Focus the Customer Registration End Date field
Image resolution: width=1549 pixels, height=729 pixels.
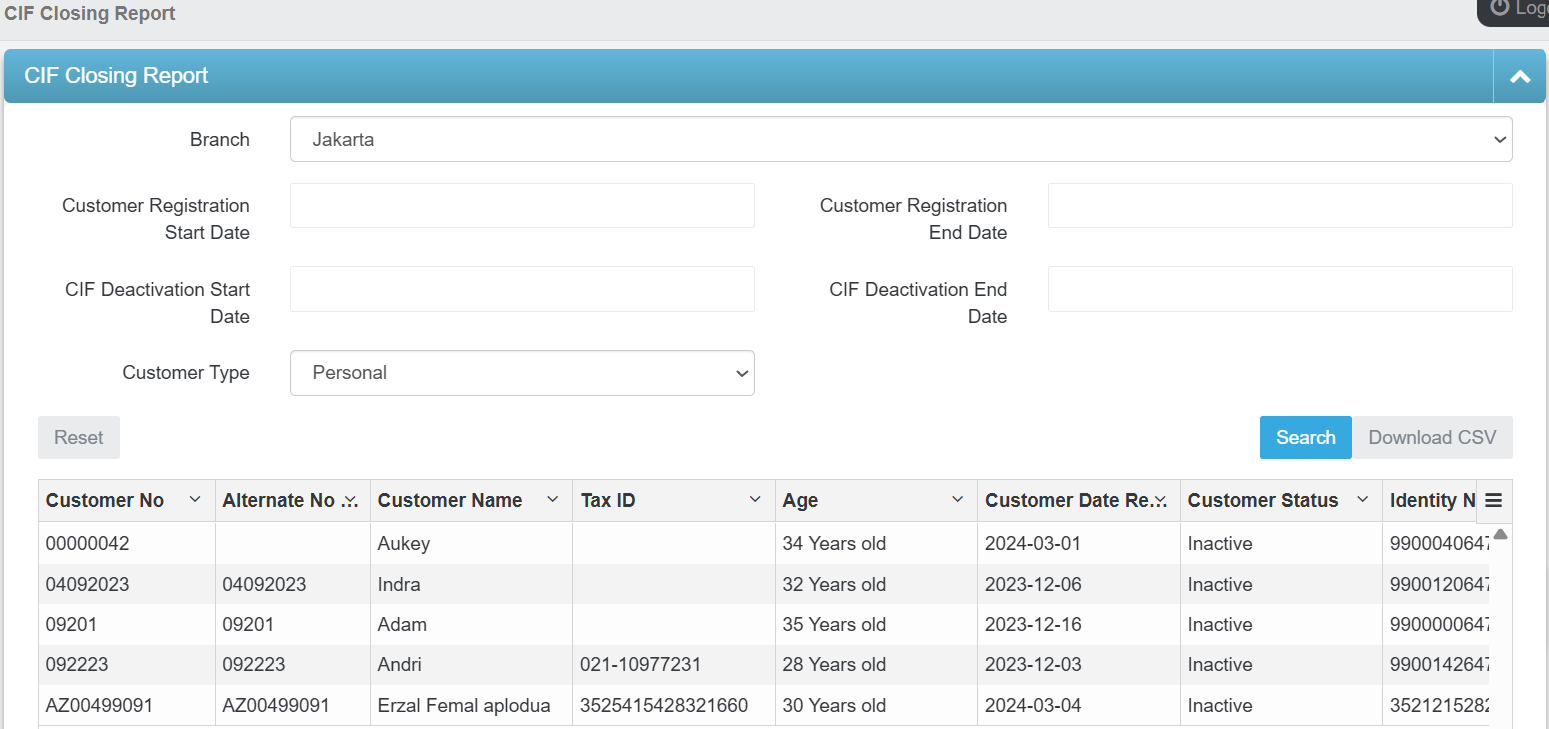[1280, 206]
